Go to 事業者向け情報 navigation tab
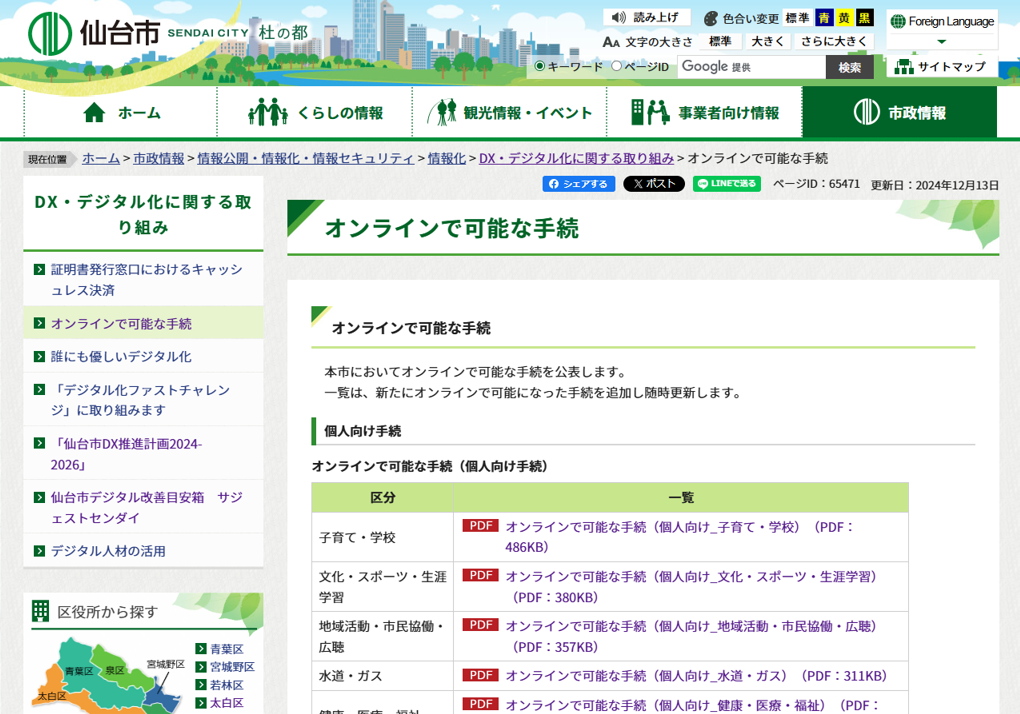 pyautogui.click(x=704, y=113)
